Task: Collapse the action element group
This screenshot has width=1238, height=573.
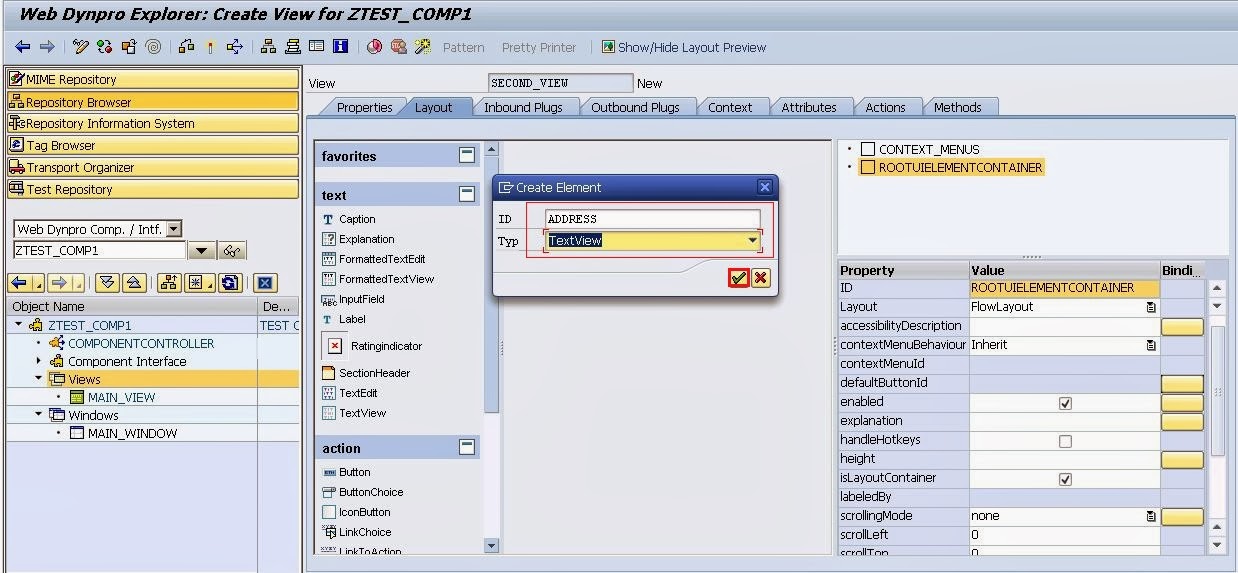Action: tap(467, 447)
